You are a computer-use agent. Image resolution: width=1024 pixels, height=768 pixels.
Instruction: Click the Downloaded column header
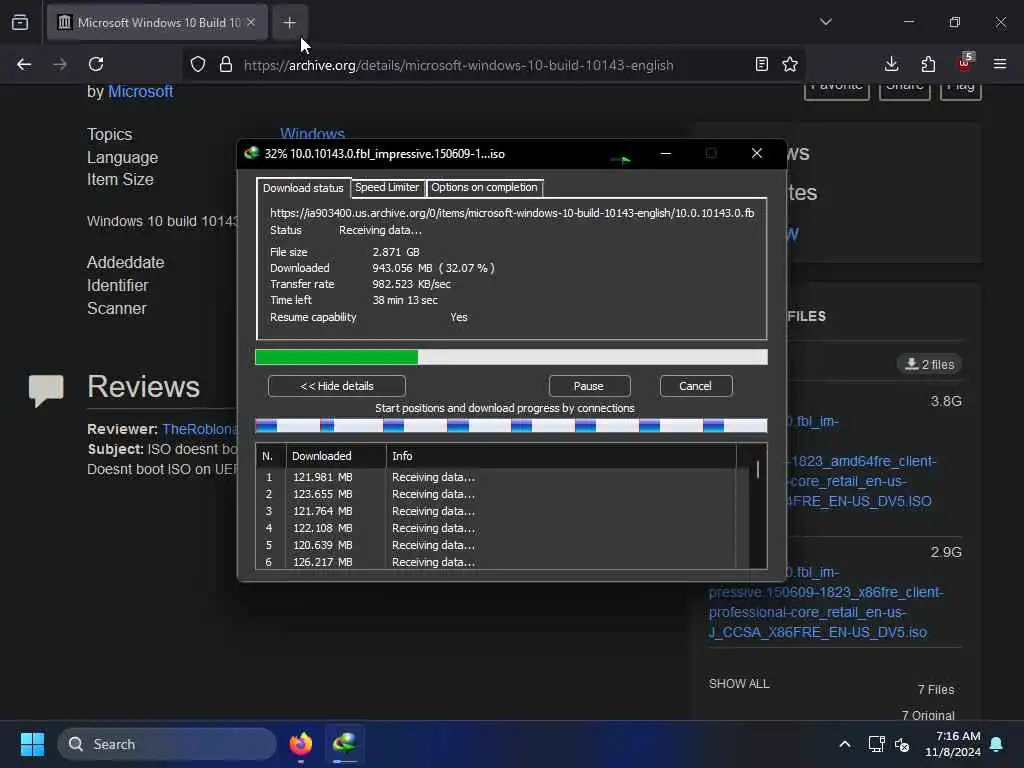336,456
